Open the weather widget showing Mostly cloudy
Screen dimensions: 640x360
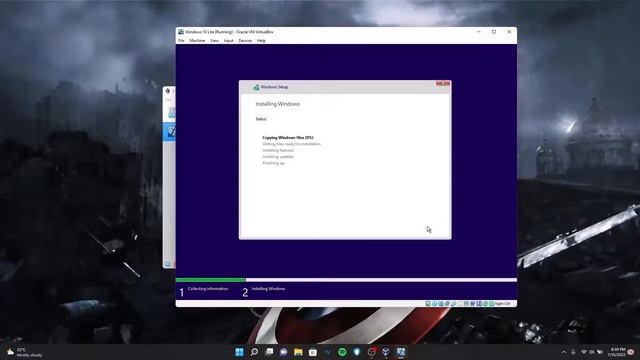click(24, 352)
